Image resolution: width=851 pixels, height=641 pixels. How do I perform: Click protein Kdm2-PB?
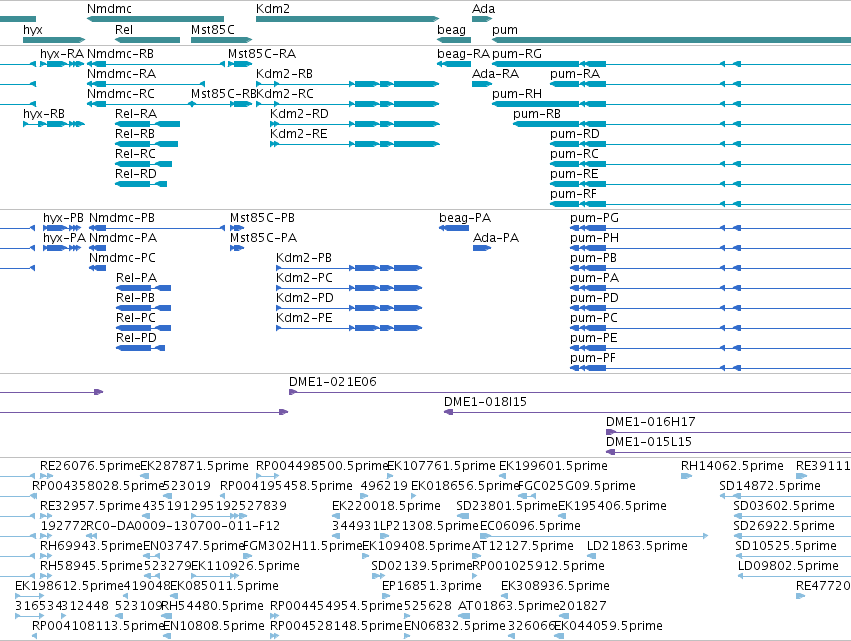pyautogui.click(x=303, y=258)
